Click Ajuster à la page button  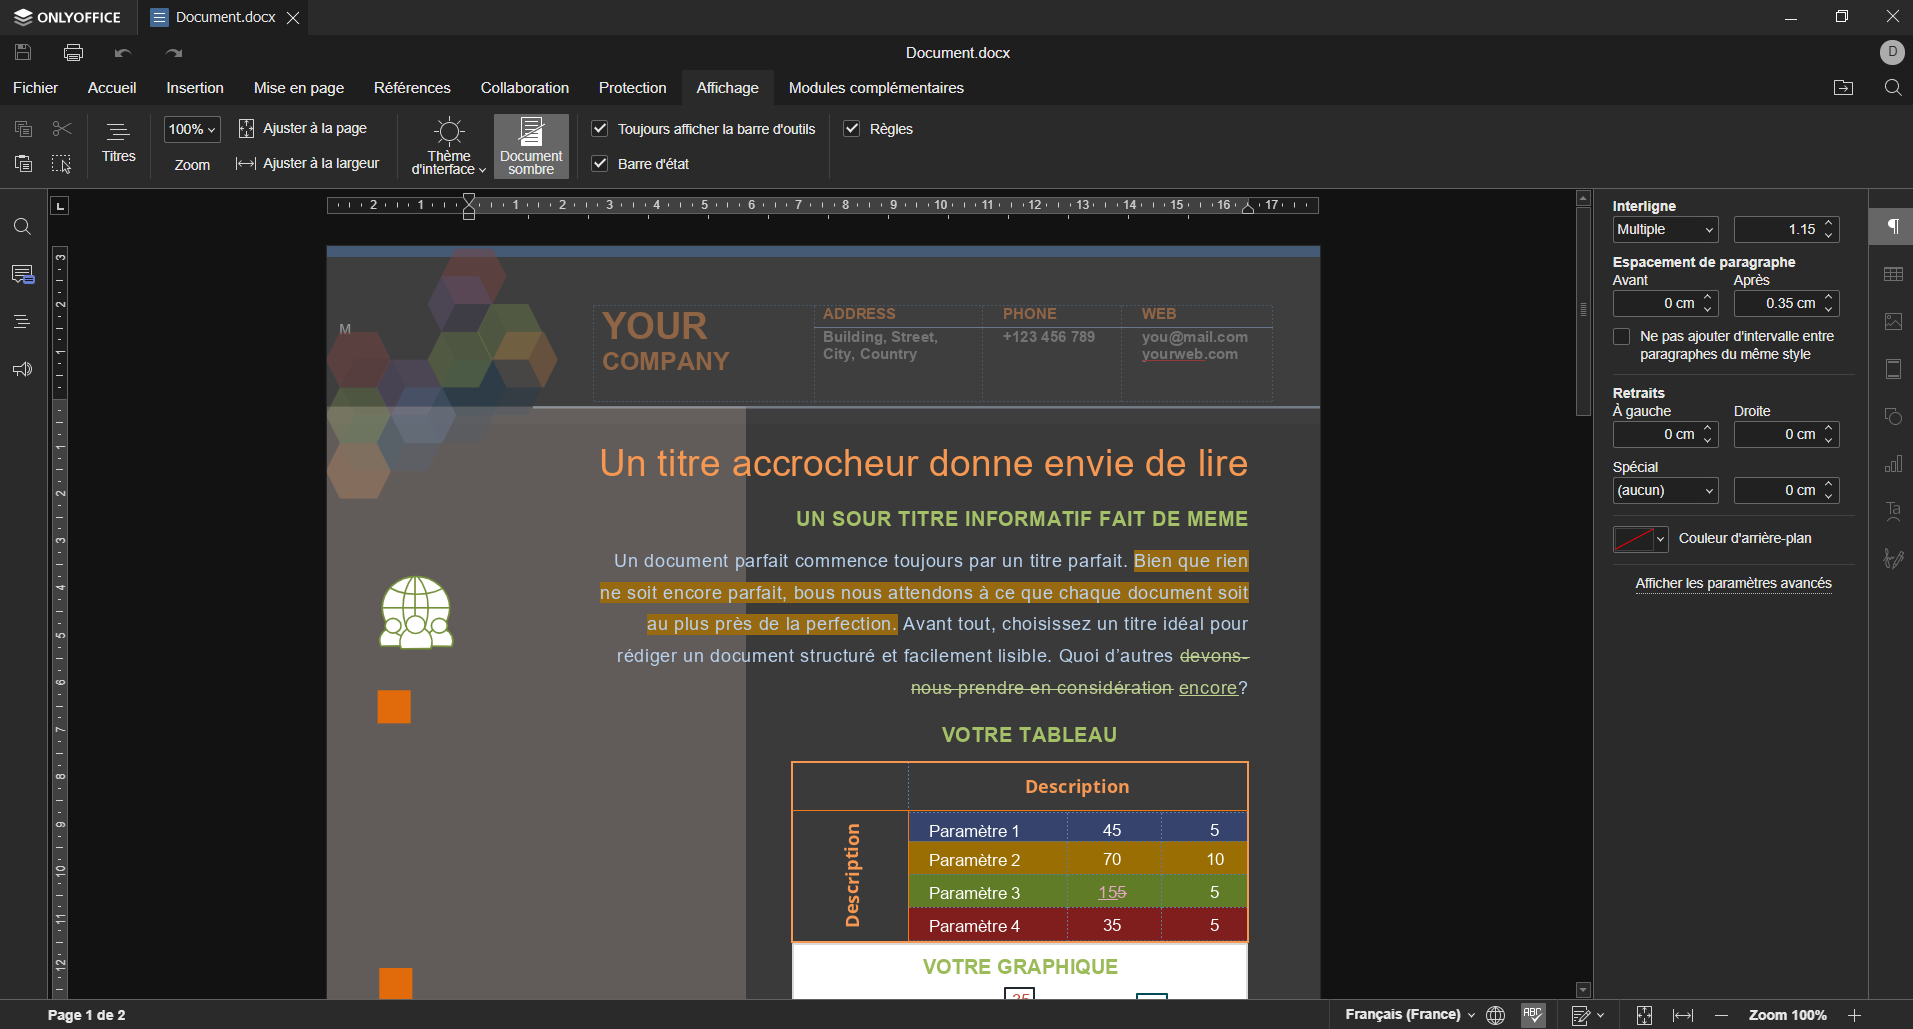point(303,128)
